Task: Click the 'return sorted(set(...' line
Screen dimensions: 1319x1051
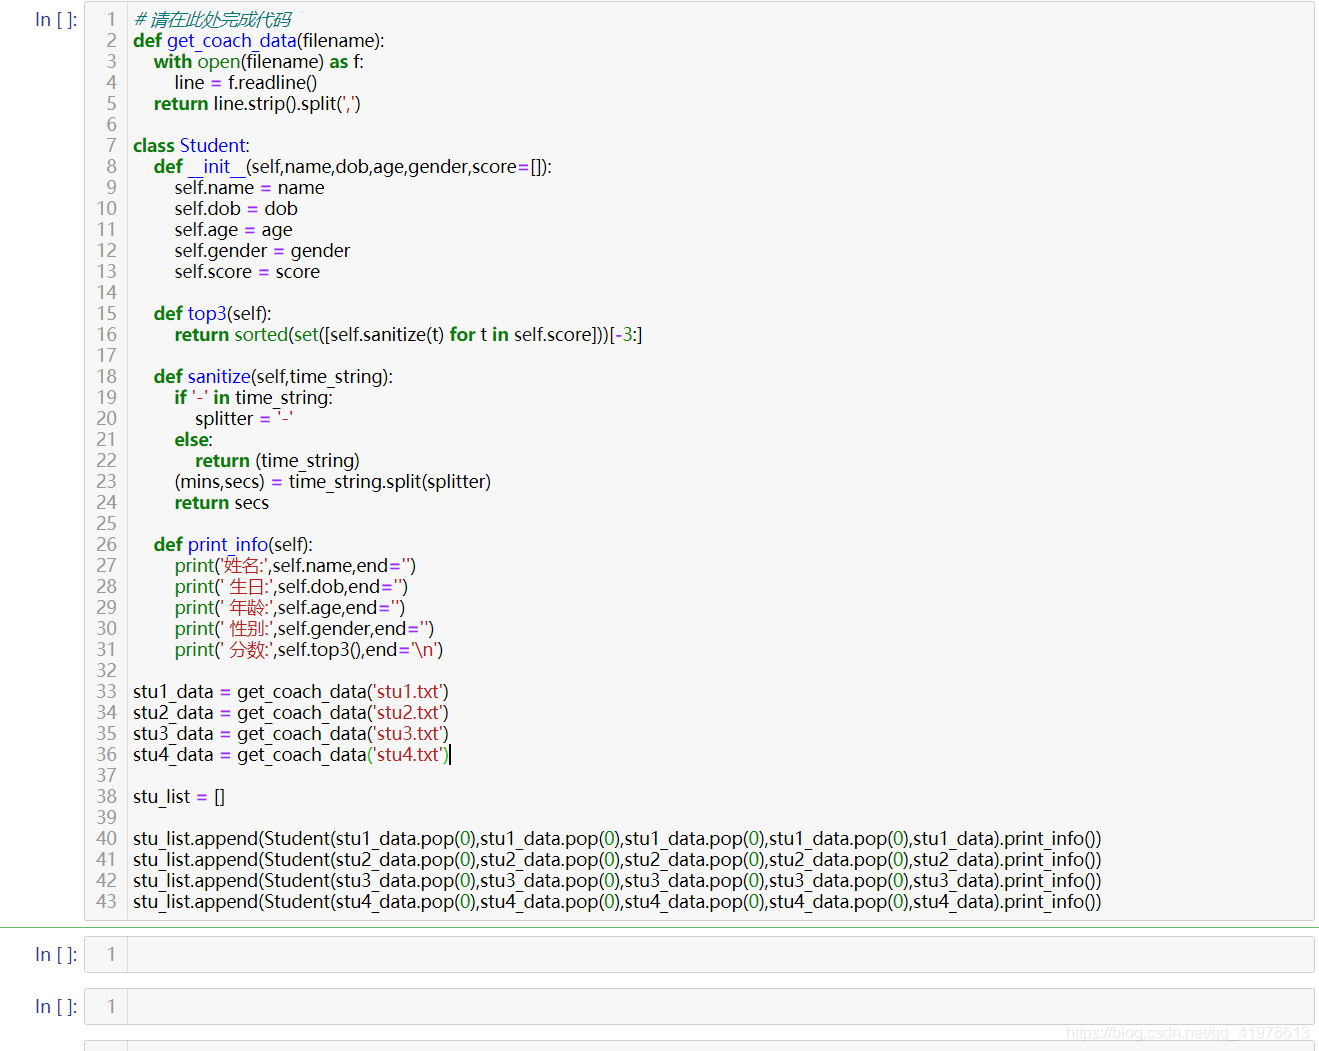Action: tap(408, 334)
